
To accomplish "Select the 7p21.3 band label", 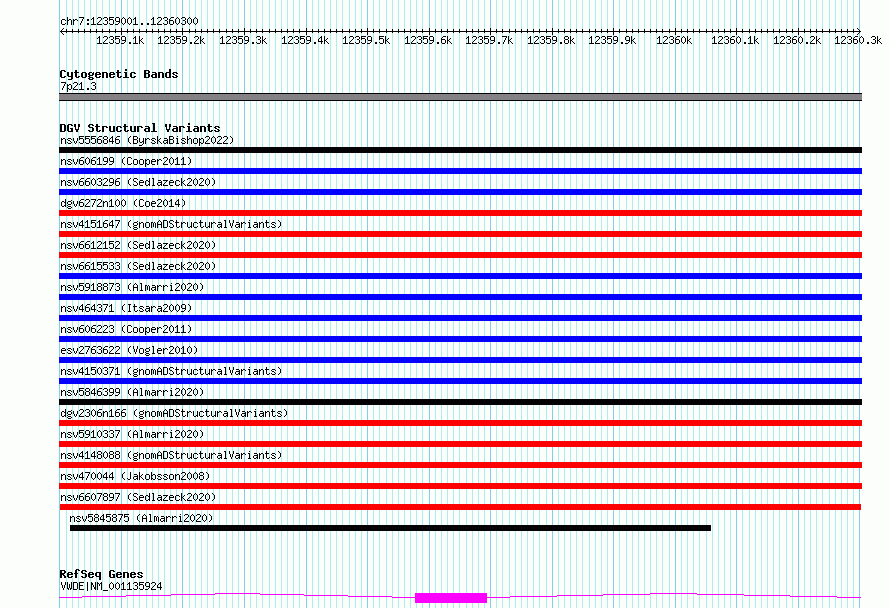I will click(78, 86).
